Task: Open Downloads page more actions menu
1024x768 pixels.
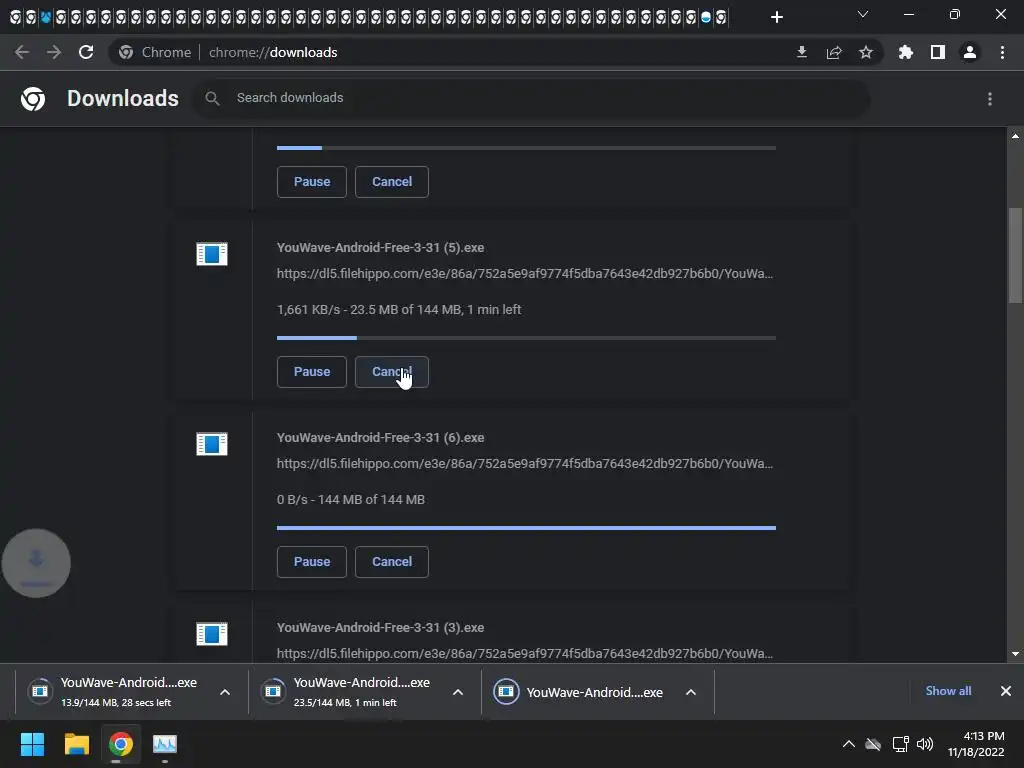Action: tap(990, 99)
